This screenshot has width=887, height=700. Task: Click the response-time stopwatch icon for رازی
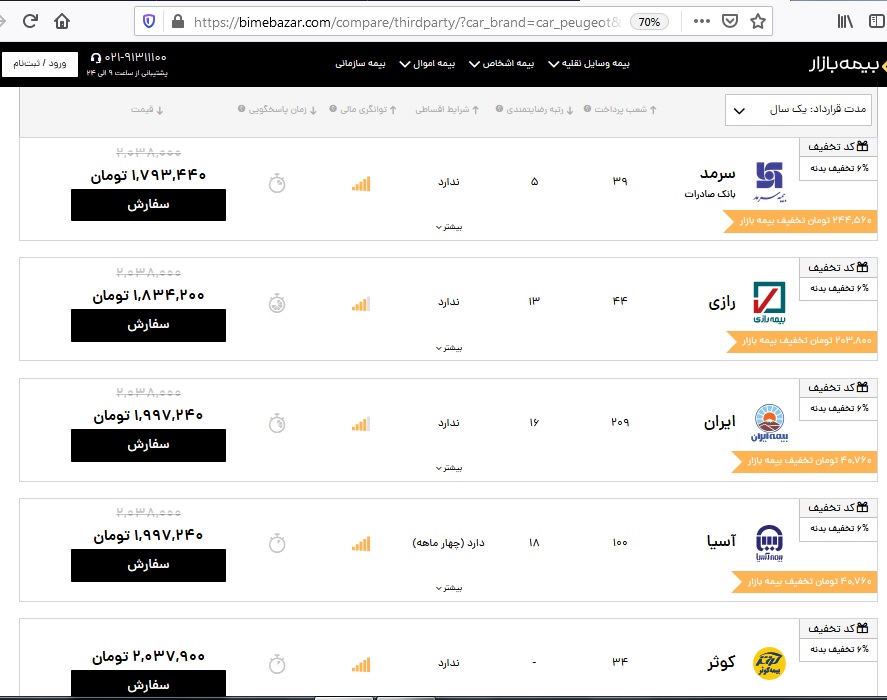[277, 303]
